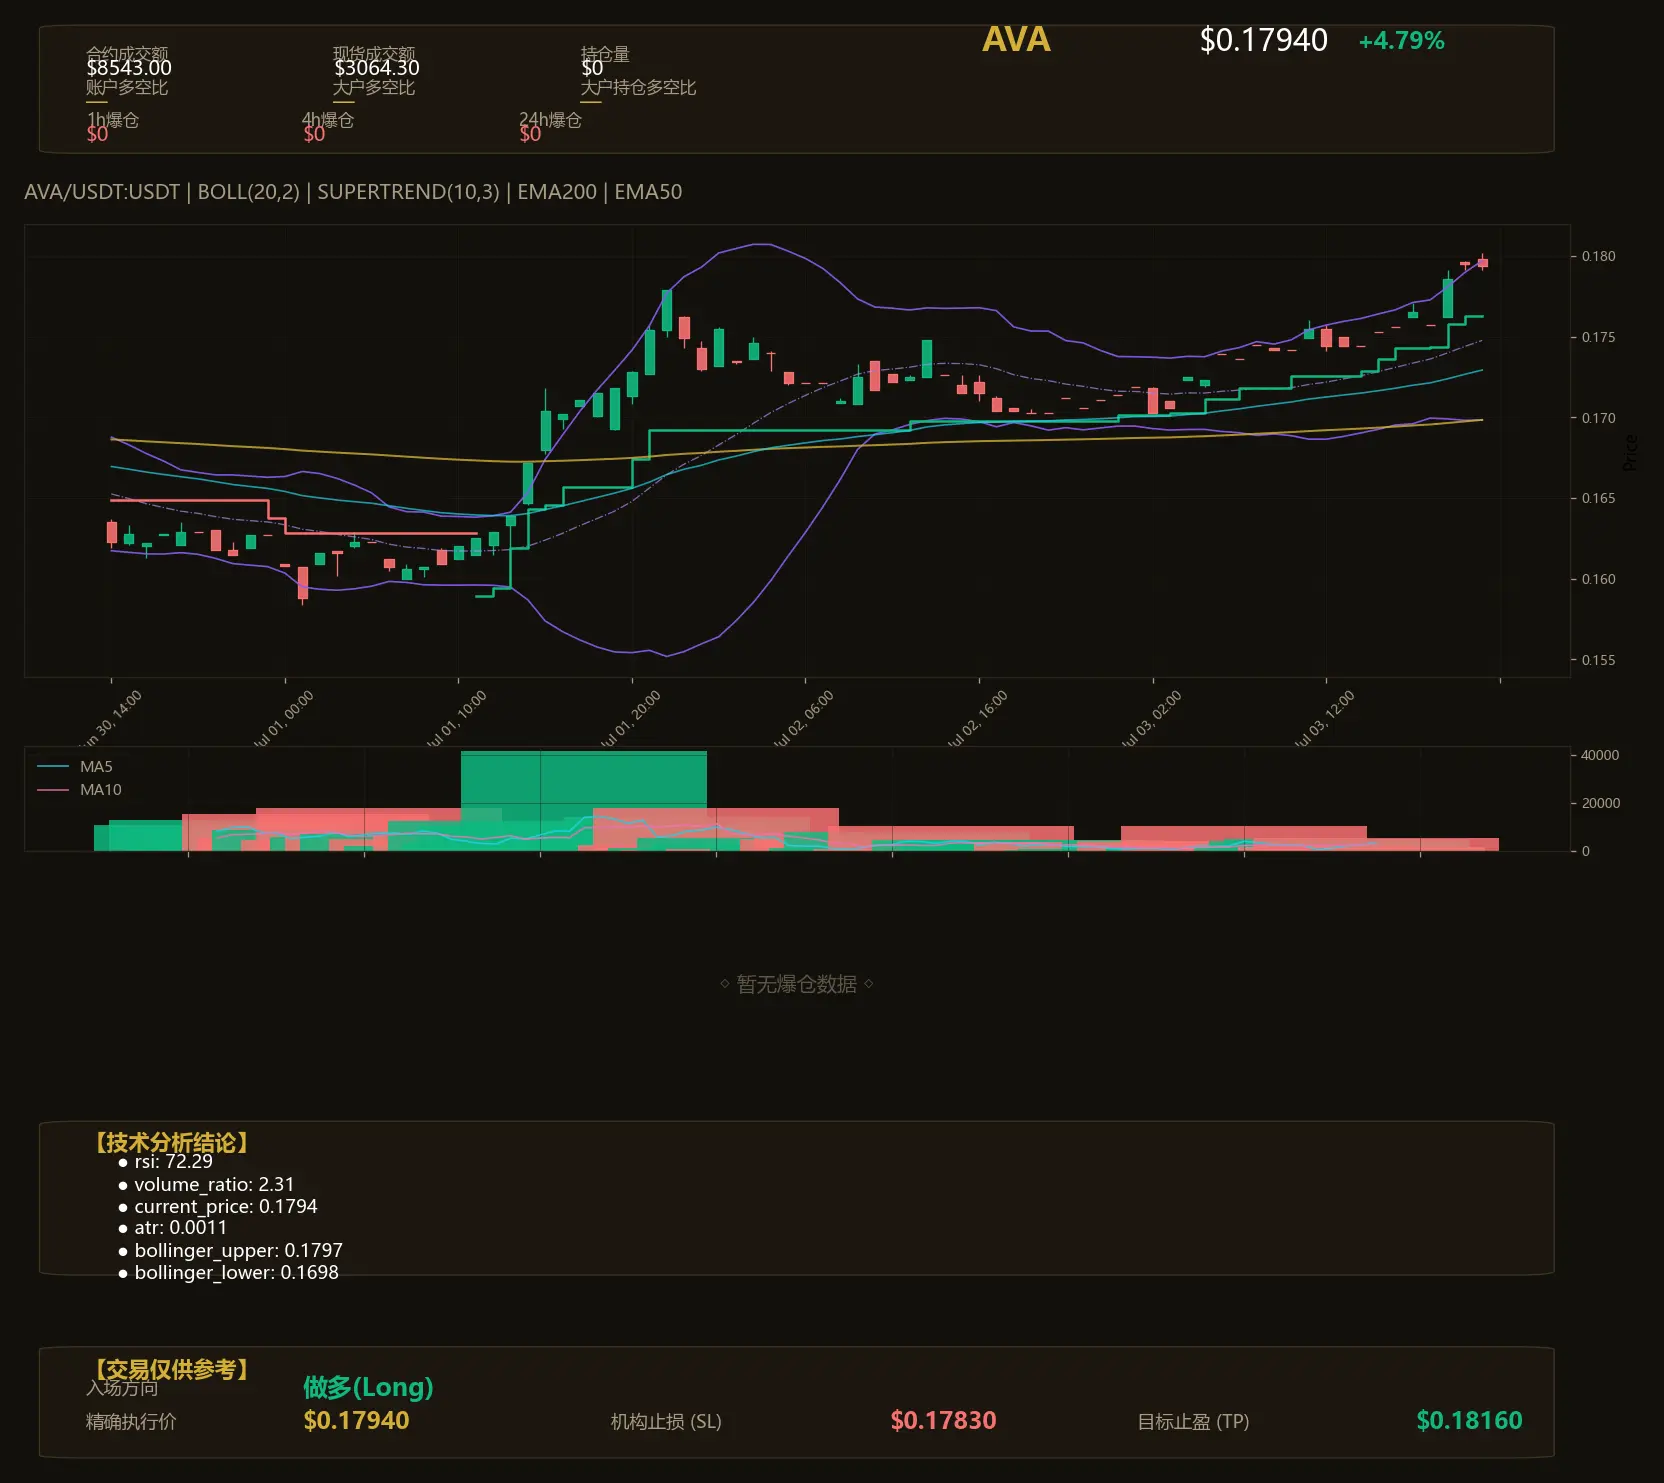Click the tallest green volume bar
This screenshot has width=1664, height=1483.
pyautogui.click(x=584, y=800)
